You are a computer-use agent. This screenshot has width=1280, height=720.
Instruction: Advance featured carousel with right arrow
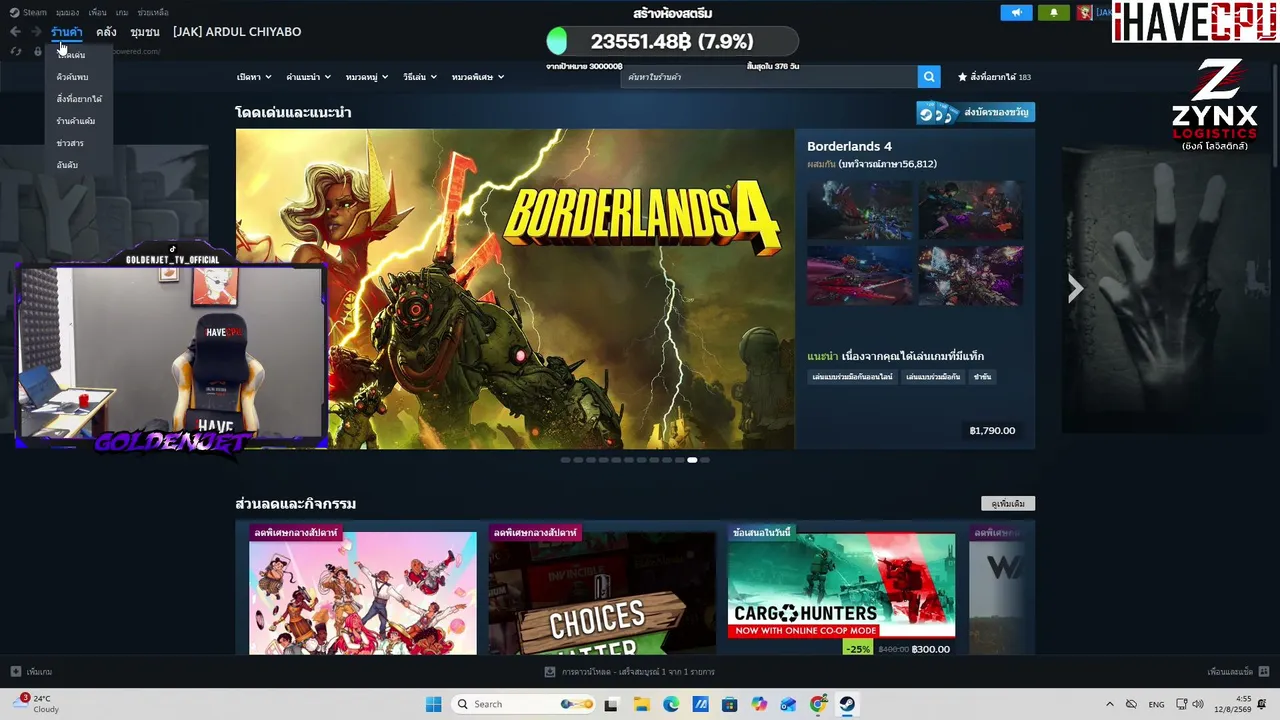pos(1075,289)
